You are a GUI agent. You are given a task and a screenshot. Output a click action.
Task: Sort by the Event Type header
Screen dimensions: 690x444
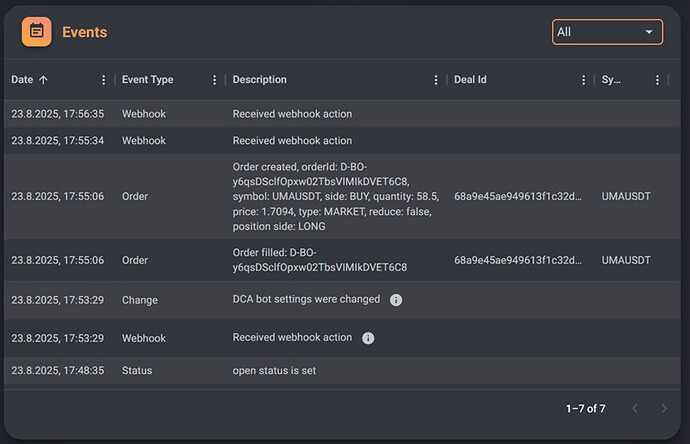pyautogui.click(x=147, y=80)
